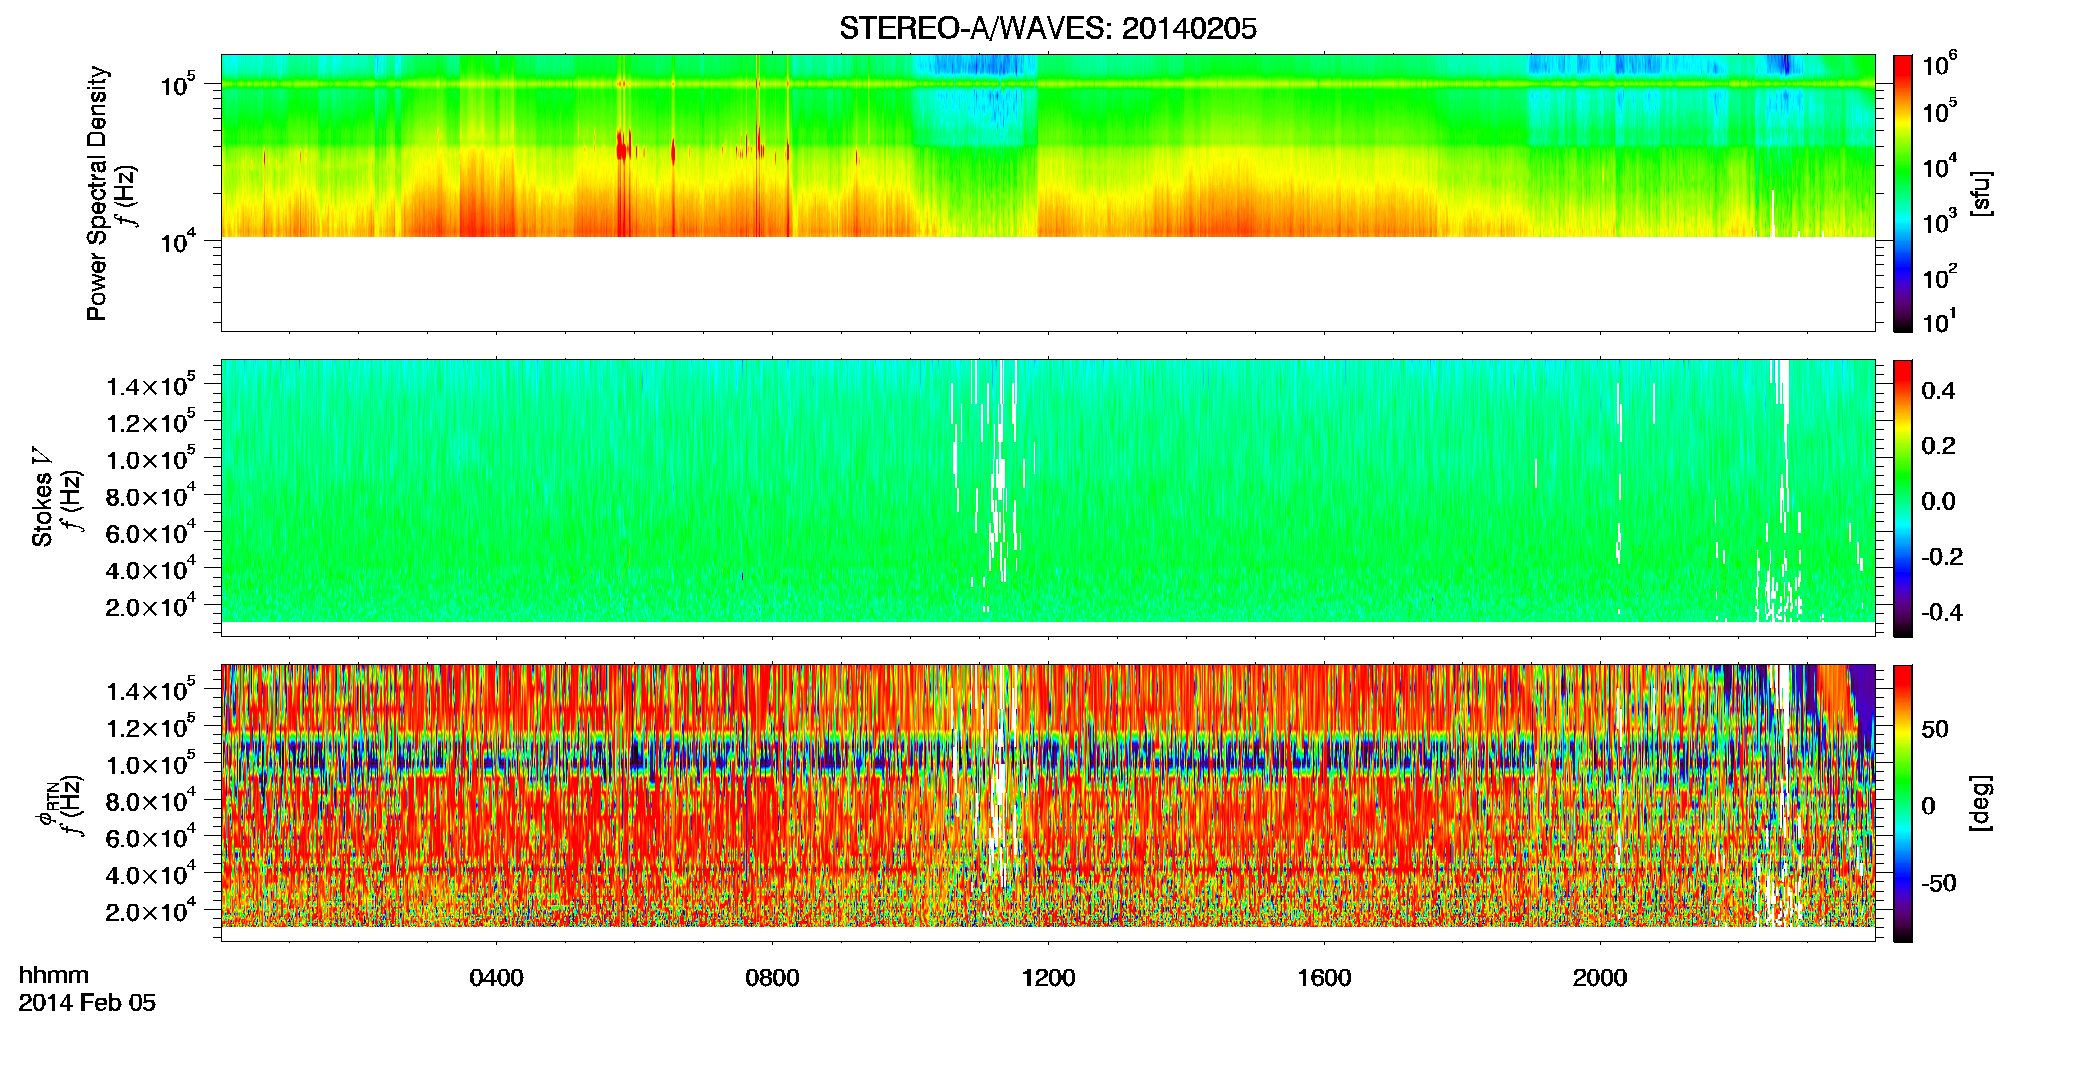This screenshot has height=1080, width=2096.
Task: Click the Power Spectral Density axis title
Action: pos(97,193)
